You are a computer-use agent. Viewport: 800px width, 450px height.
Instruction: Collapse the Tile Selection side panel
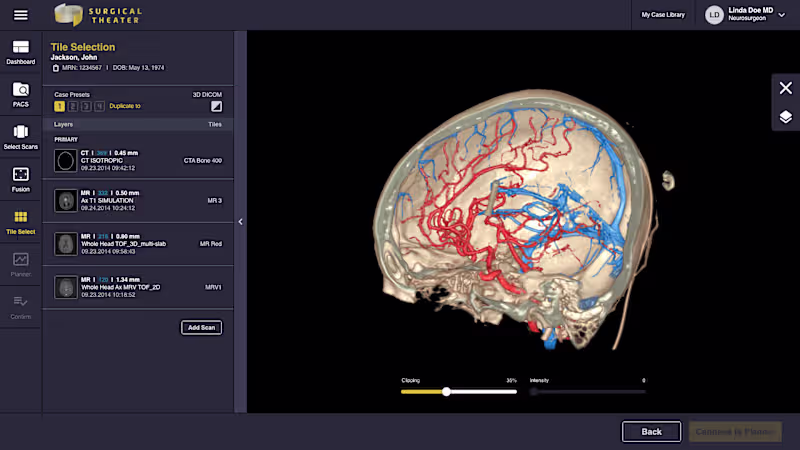(240, 221)
